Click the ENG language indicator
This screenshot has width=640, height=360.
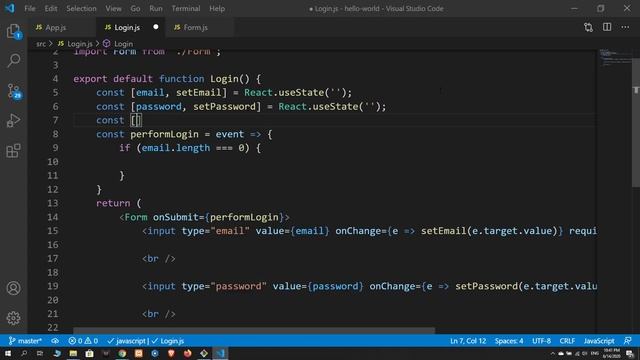(x=595, y=353)
